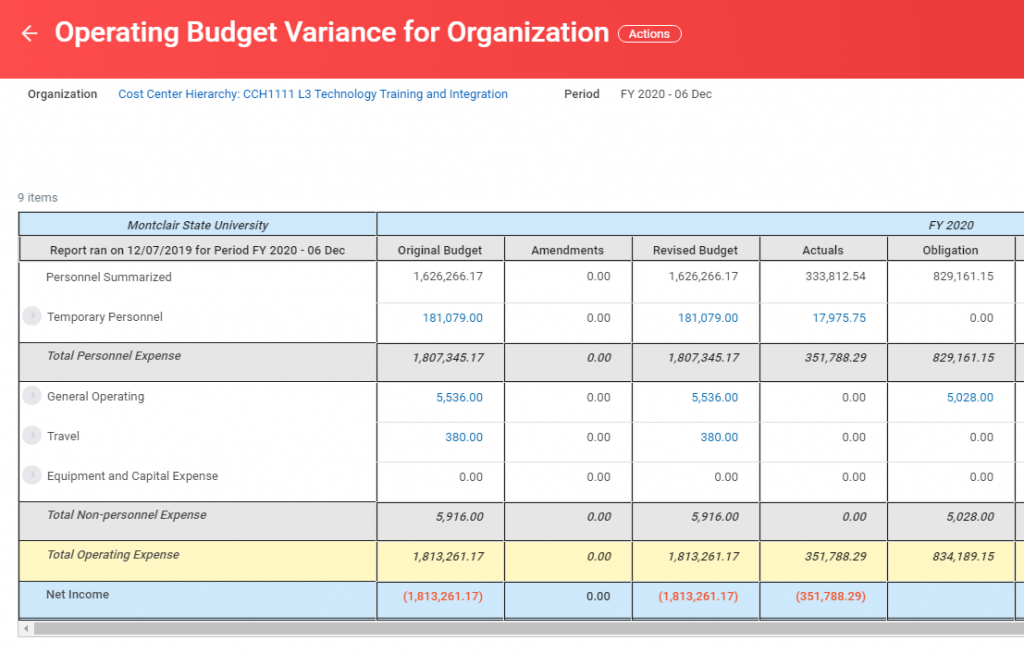Image resolution: width=1024 pixels, height=653 pixels.
Task: Open the Actions button menu
Action: click(649, 34)
